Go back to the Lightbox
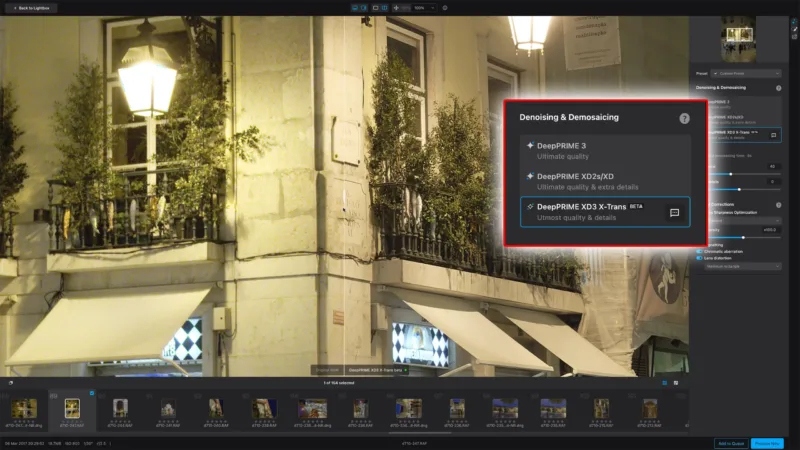 32,8
